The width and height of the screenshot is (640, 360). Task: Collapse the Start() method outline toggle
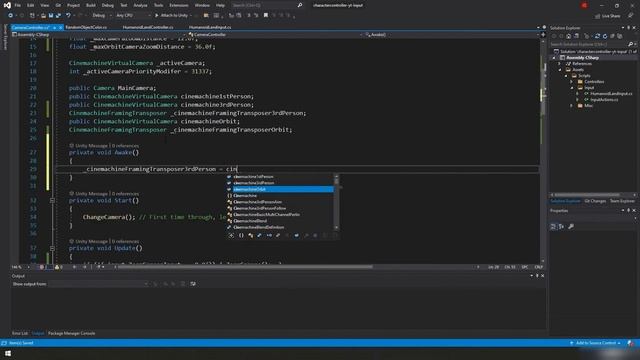click(52, 200)
